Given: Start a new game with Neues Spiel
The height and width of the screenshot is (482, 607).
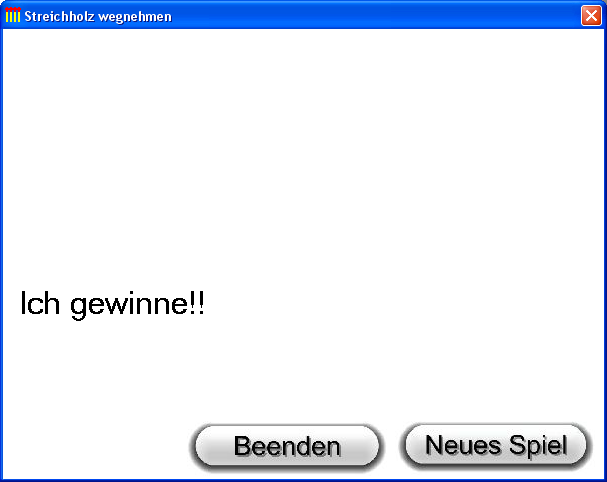Looking at the screenshot, I should pos(496,445).
